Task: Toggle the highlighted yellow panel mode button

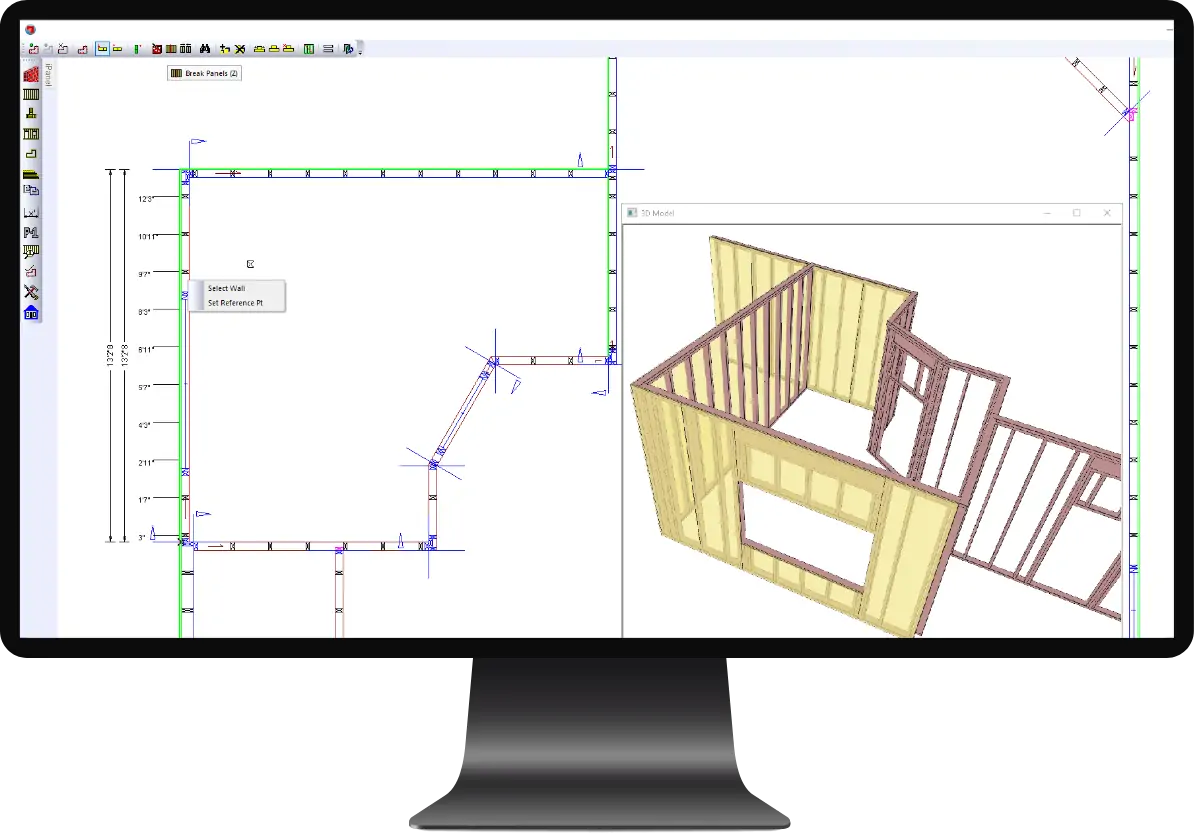Action: (x=102, y=48)
